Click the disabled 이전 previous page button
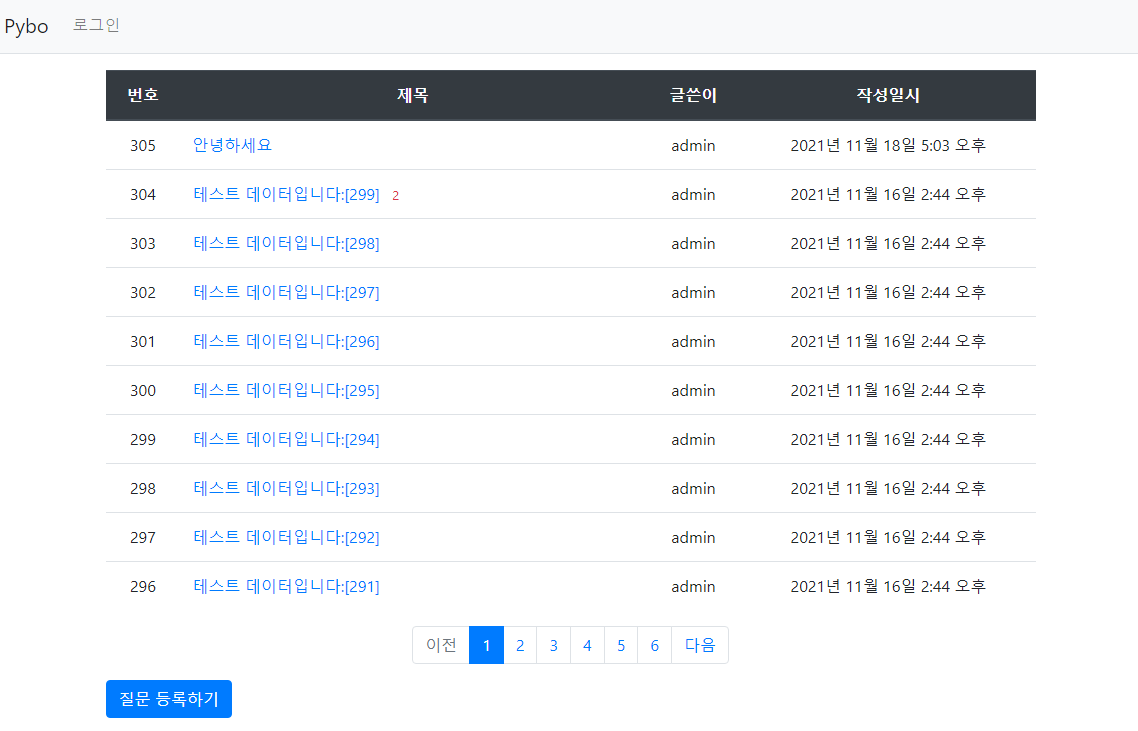Screen dimensions: 1138x731 point(441,645)
